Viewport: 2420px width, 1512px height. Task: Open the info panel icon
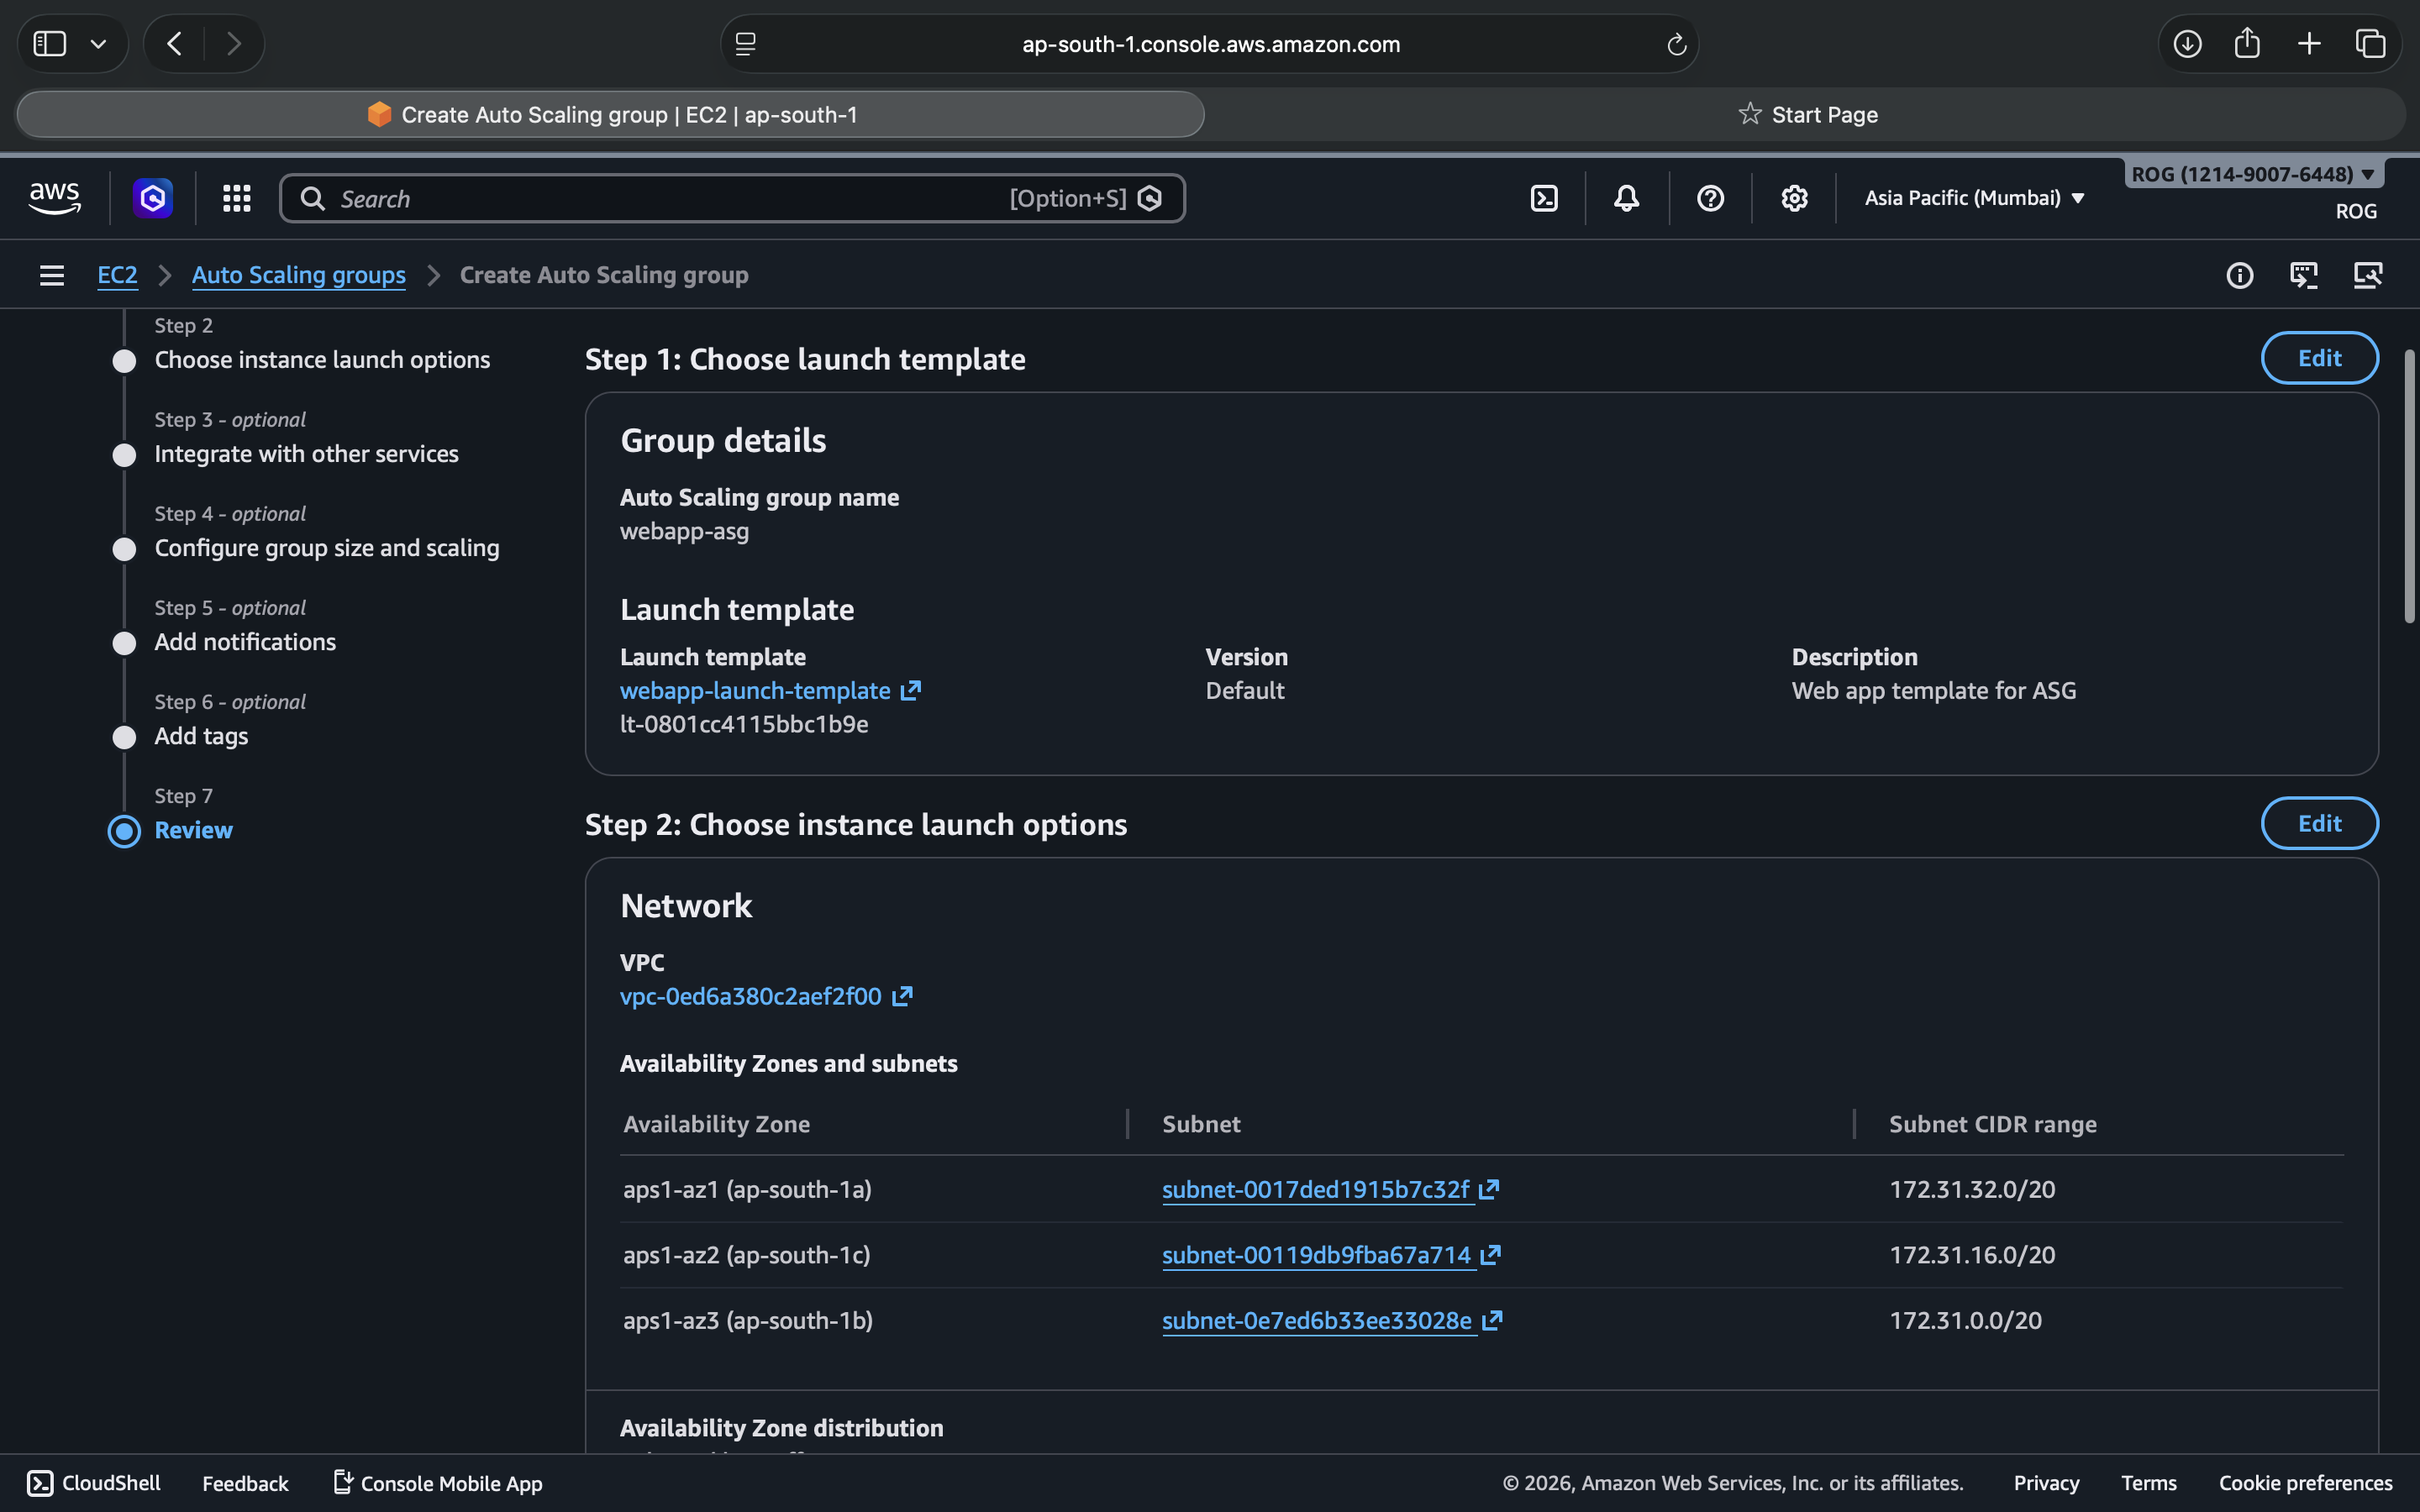[2239, 275]
